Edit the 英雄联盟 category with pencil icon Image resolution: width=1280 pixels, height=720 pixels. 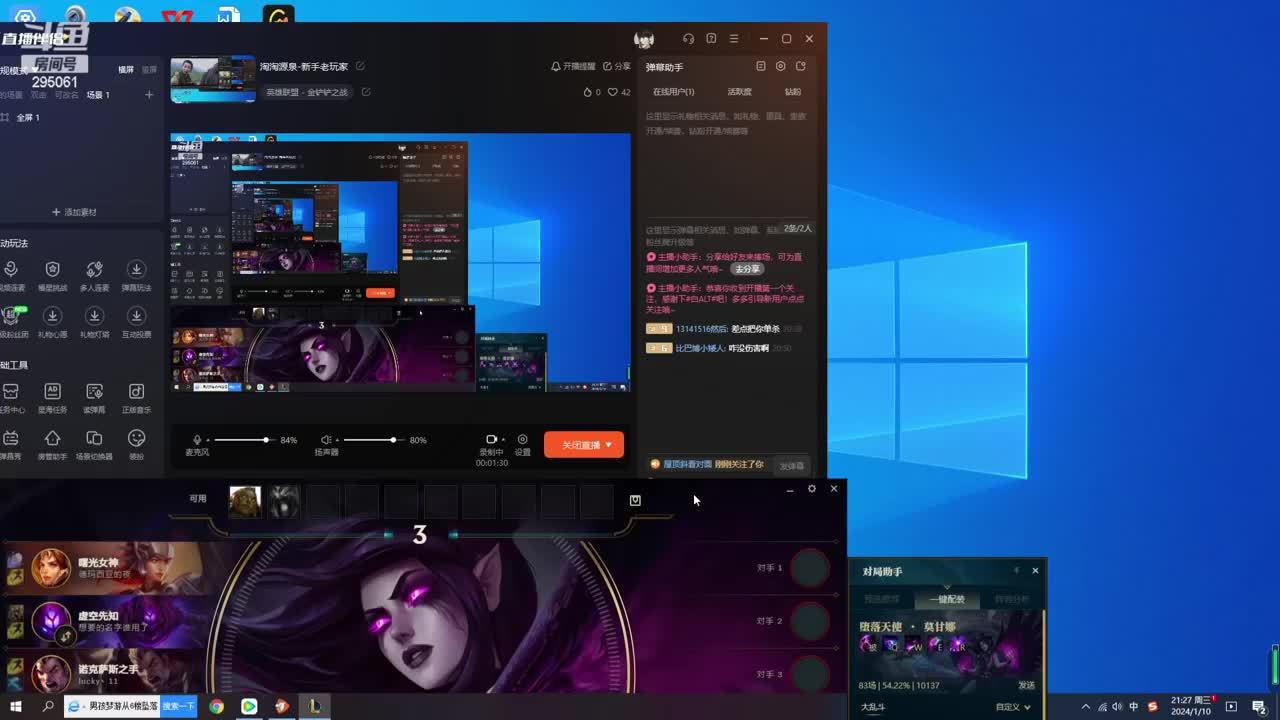[366, 92]
